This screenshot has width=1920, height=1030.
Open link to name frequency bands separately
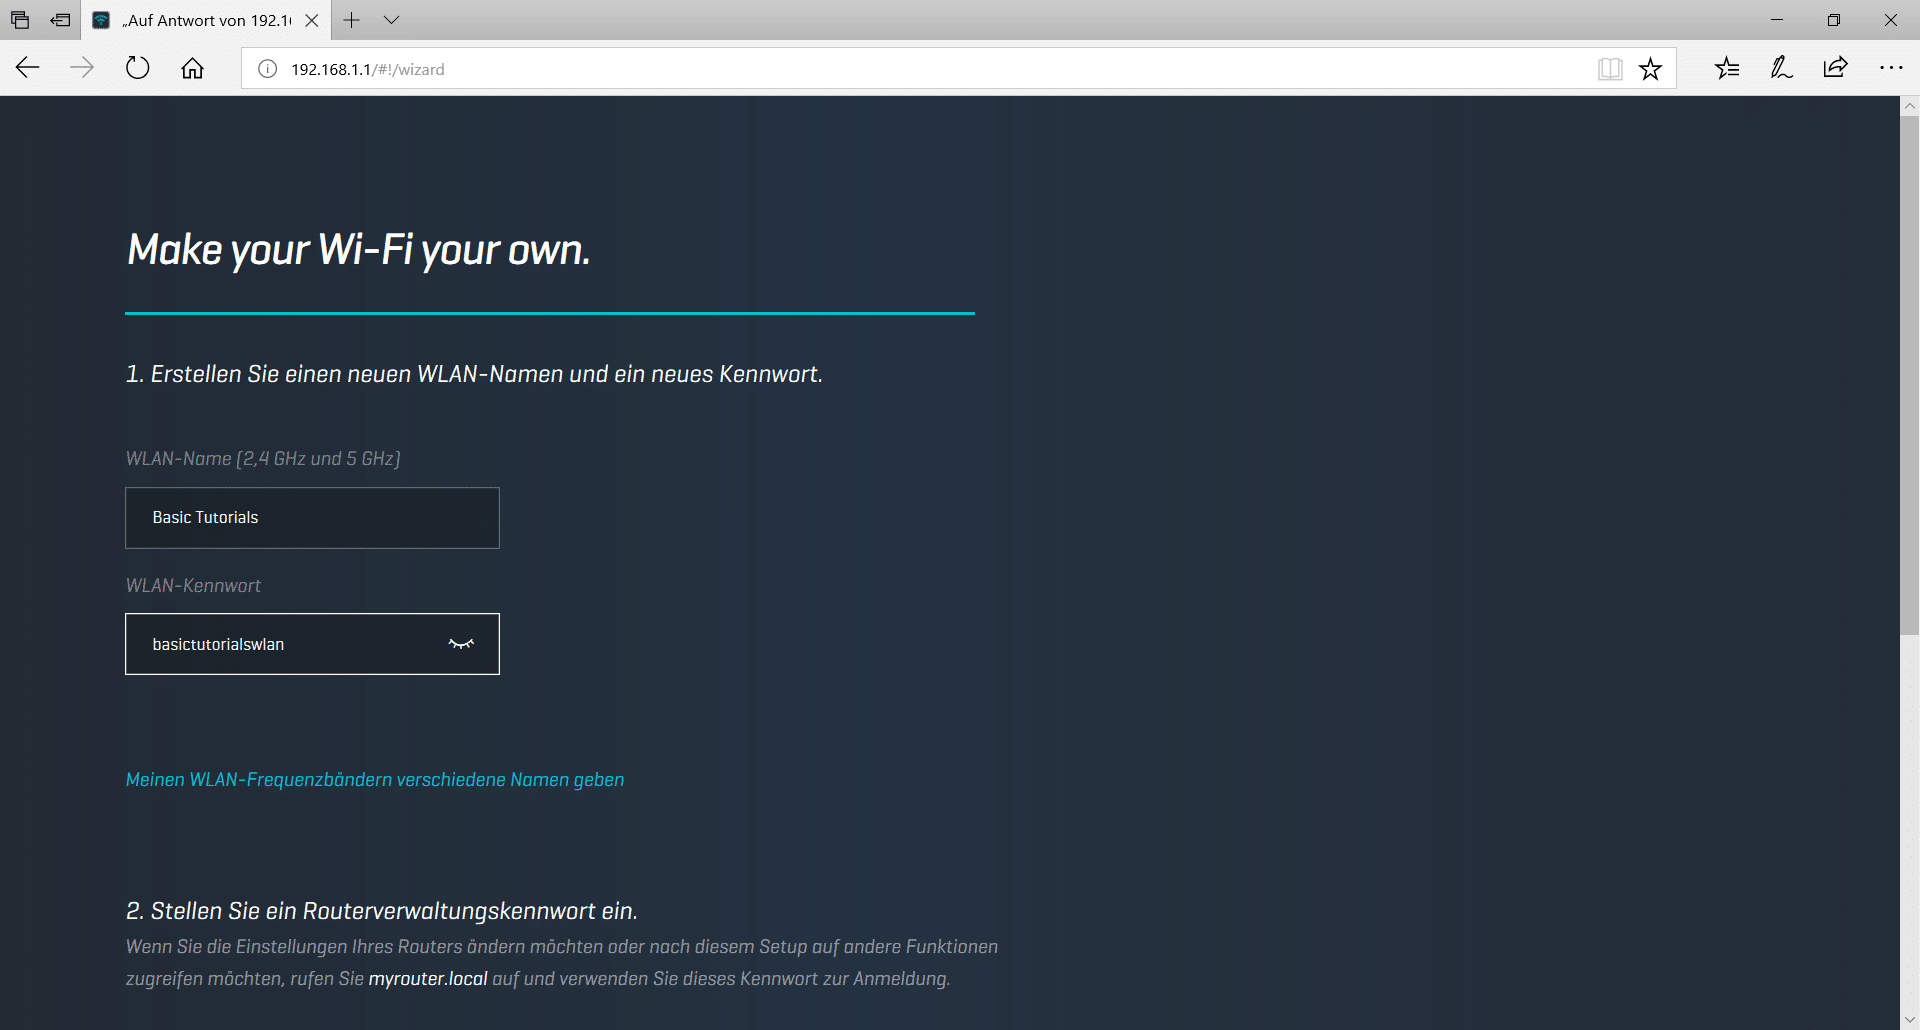coord(375,780)
